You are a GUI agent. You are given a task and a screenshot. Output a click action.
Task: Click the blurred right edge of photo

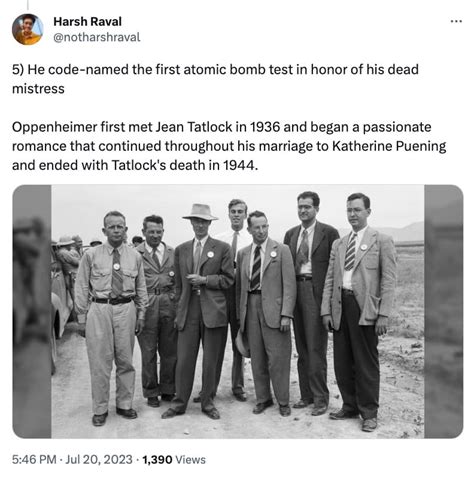443,311
